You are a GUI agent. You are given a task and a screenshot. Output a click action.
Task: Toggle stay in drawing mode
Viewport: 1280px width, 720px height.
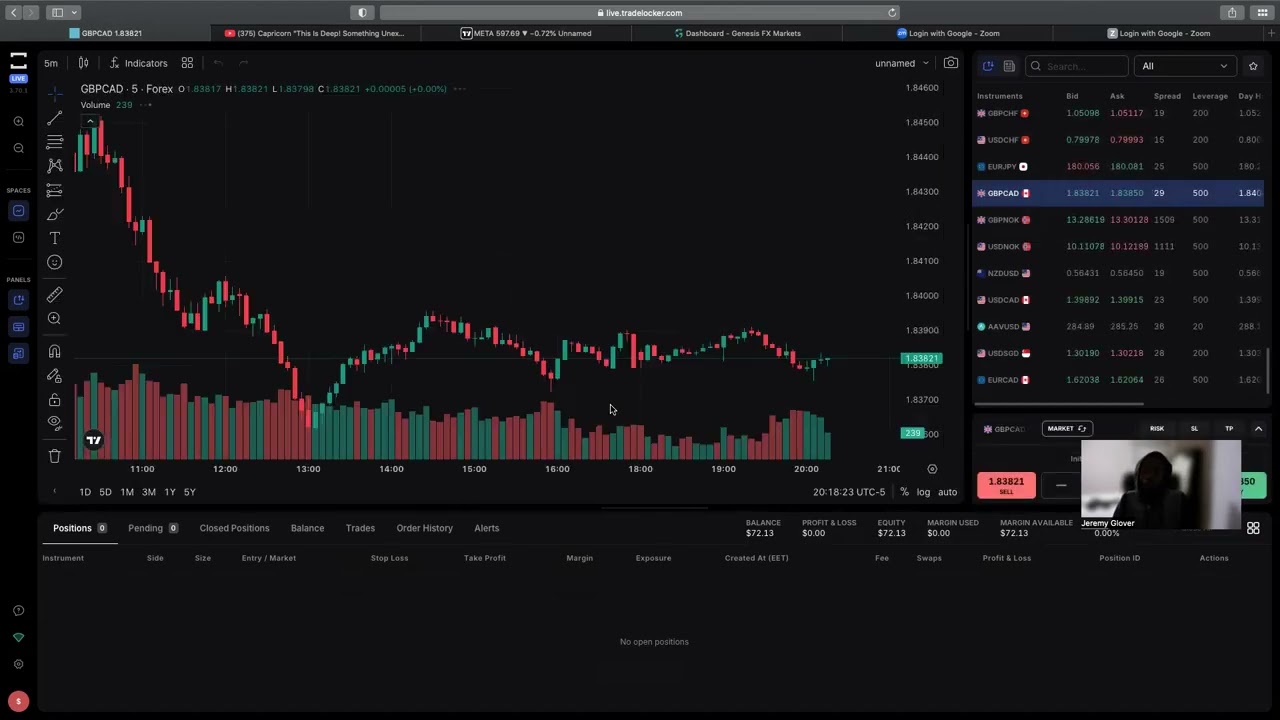55,376
